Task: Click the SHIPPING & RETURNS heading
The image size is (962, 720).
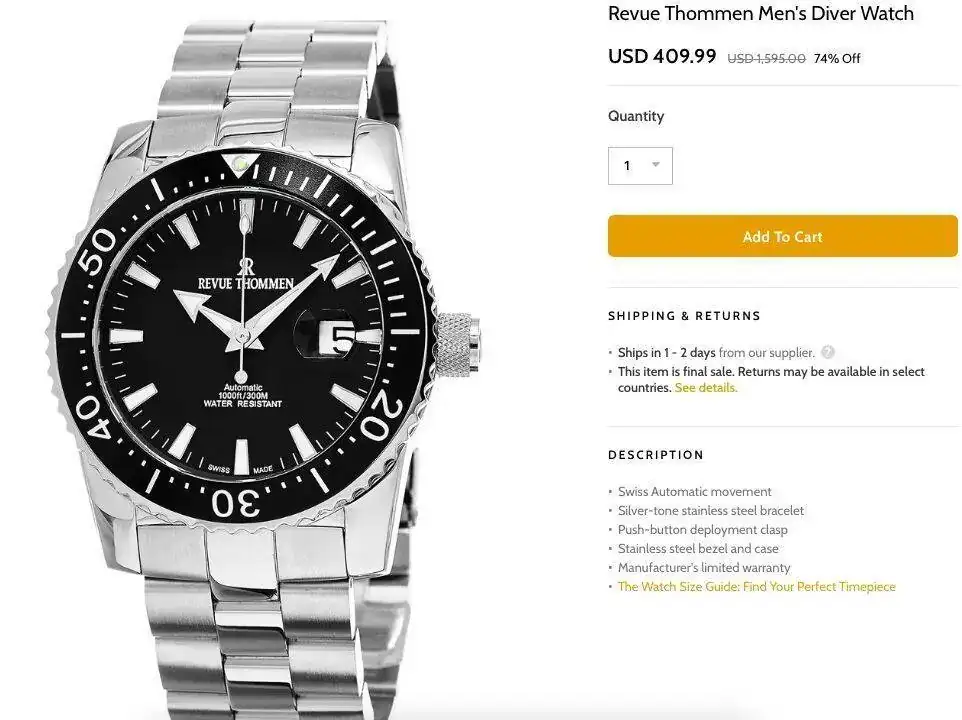Action: pos(684,316)
